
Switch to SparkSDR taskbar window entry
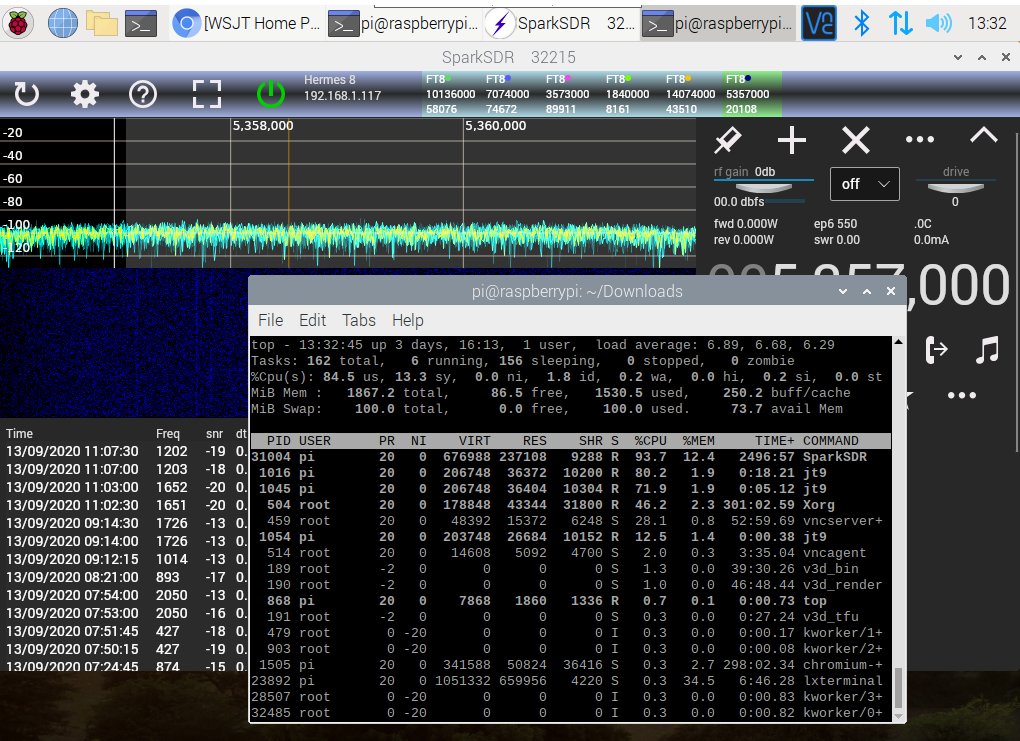tap(561, 24)
